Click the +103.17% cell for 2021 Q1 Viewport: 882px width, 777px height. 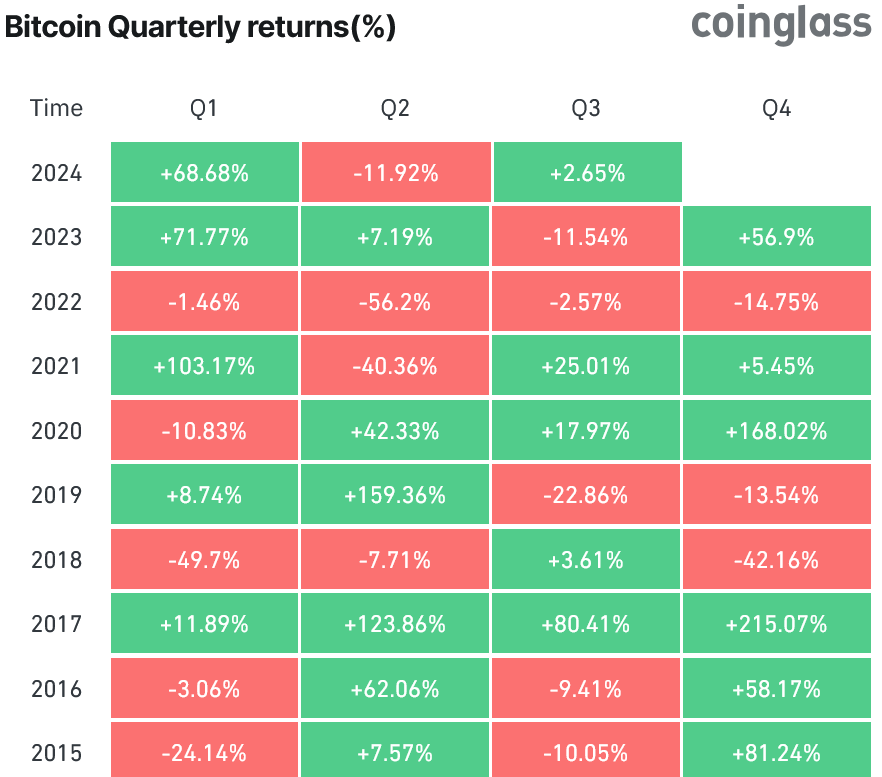(x=204, y=366)
